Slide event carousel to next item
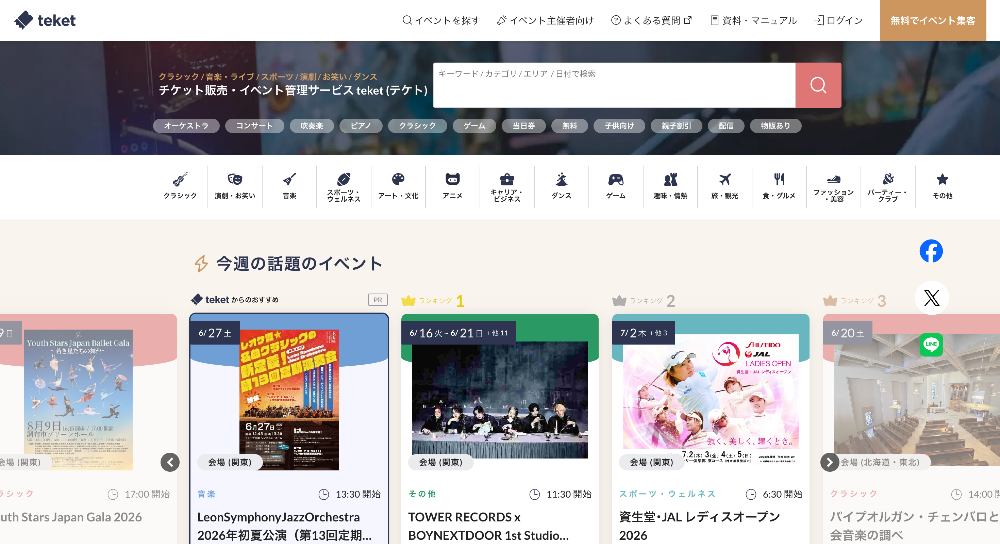The image size is (1000, 544). tap(829, 462)
